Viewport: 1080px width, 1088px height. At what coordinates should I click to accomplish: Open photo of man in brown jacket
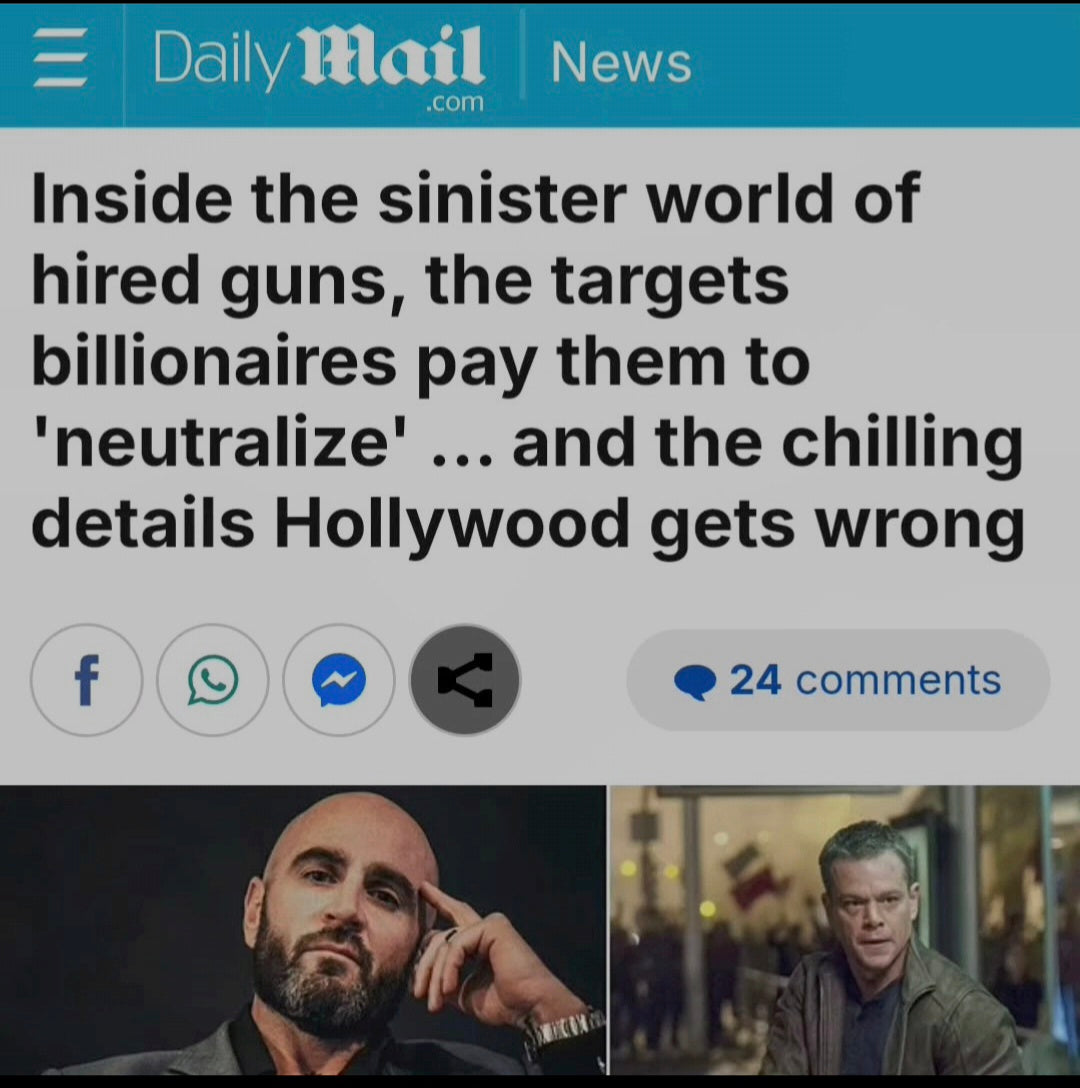845,930
